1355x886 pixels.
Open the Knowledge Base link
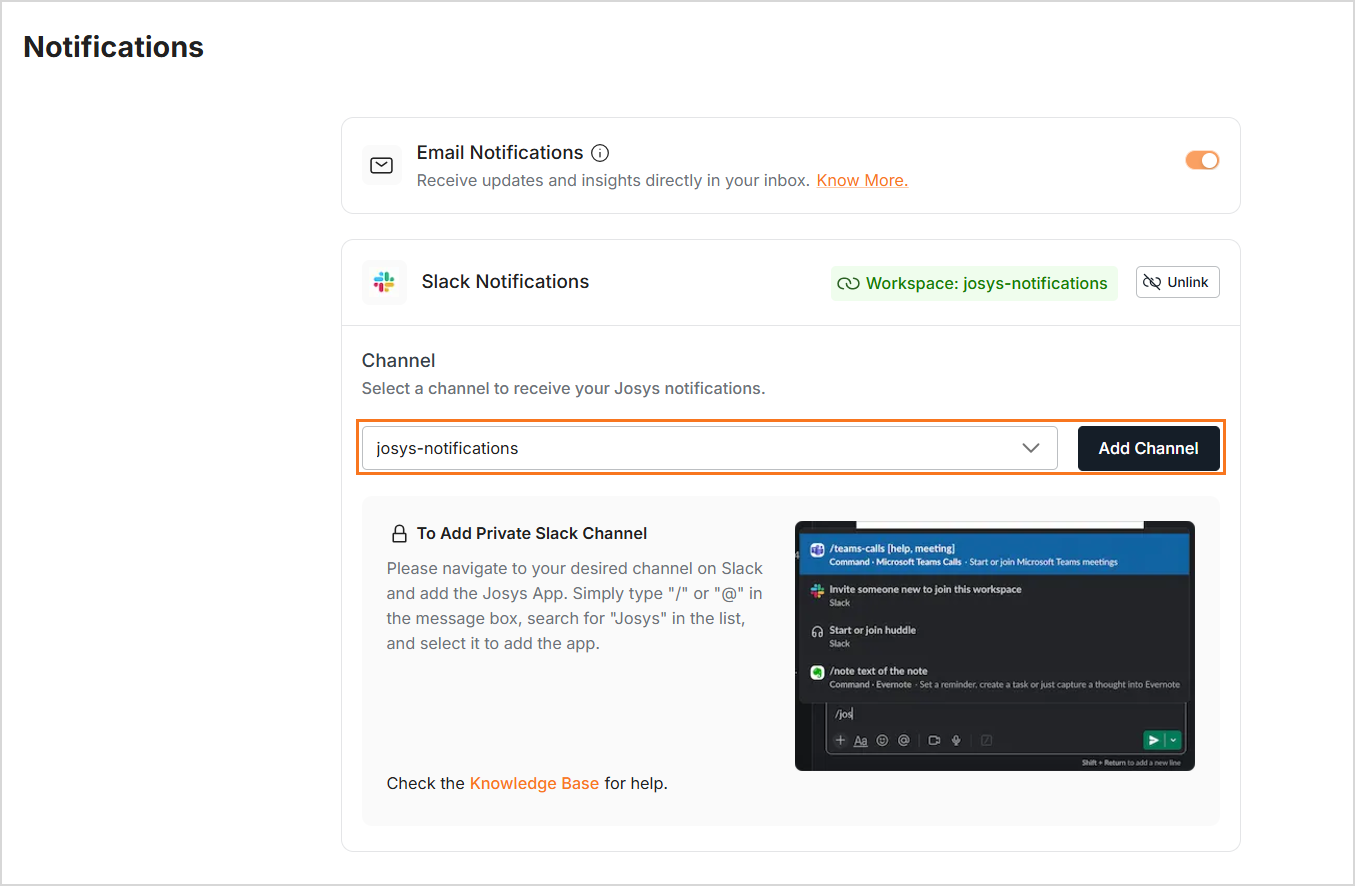tap(534, 784)
